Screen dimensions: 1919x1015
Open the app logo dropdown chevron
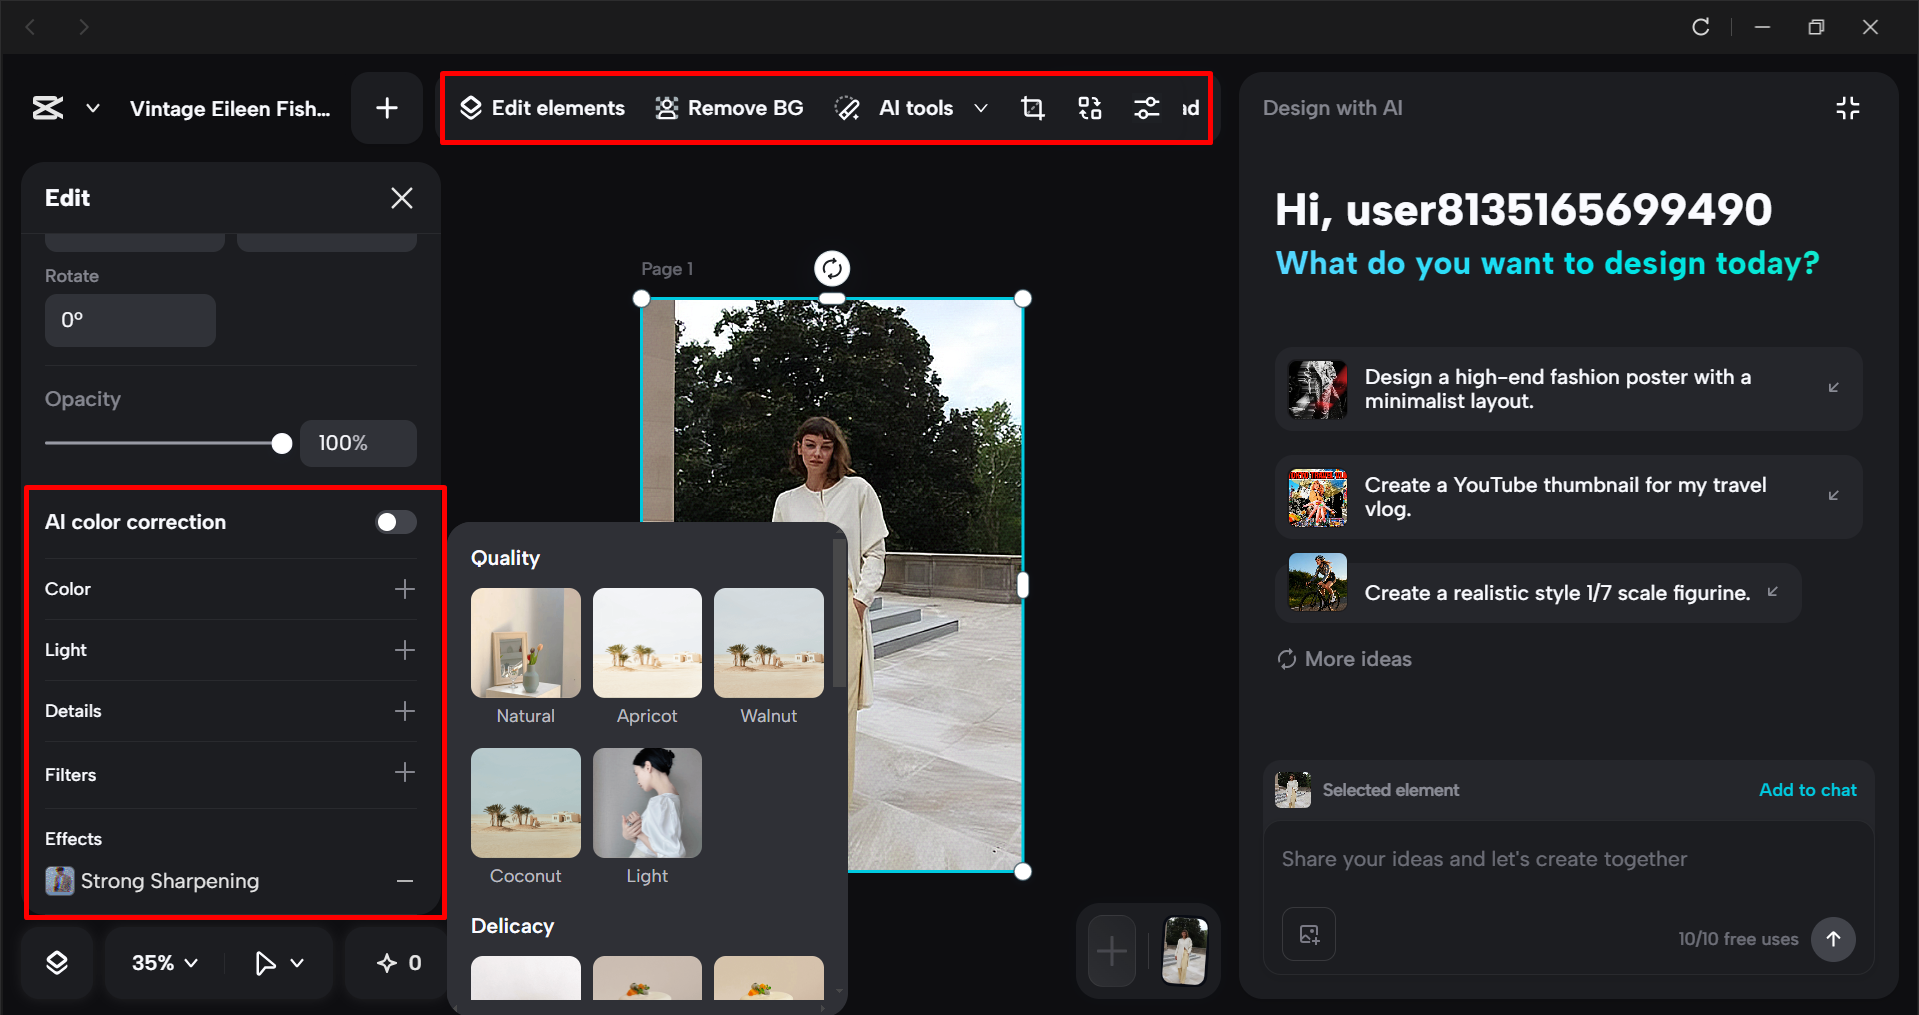point(92,108)
